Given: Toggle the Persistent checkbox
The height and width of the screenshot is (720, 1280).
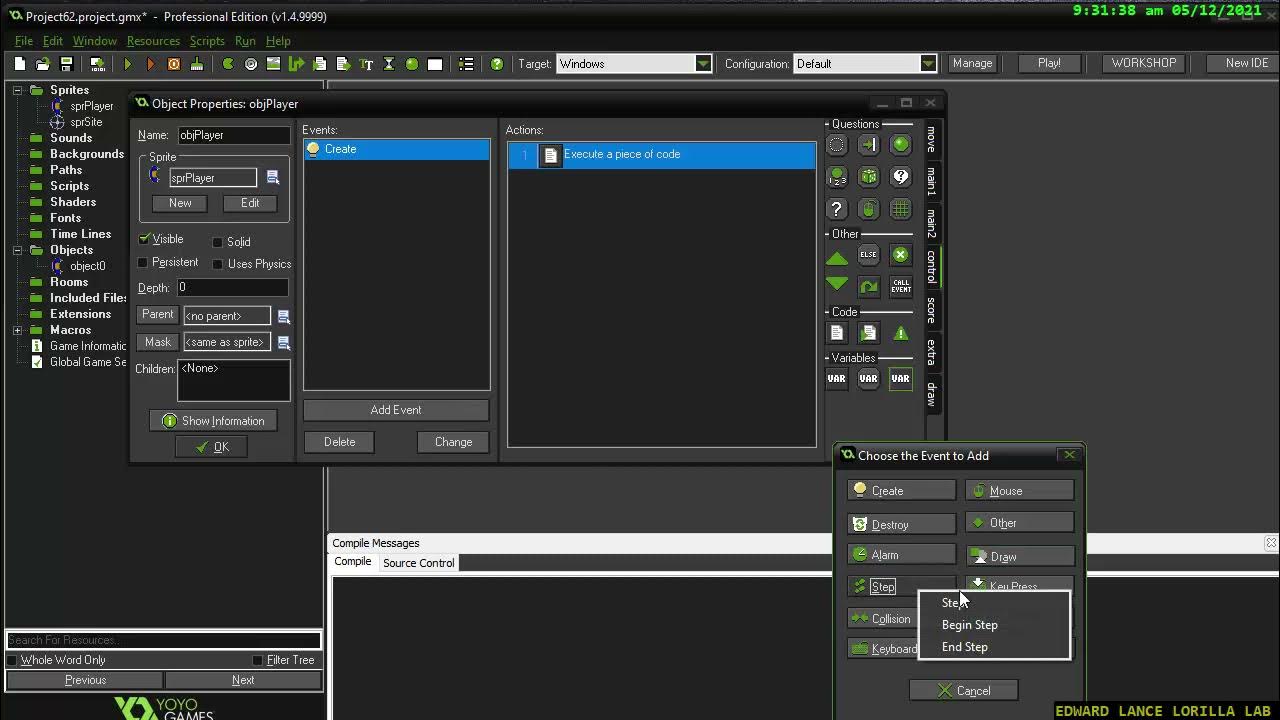Looking at the screenshot, I should tap(143, 262).
